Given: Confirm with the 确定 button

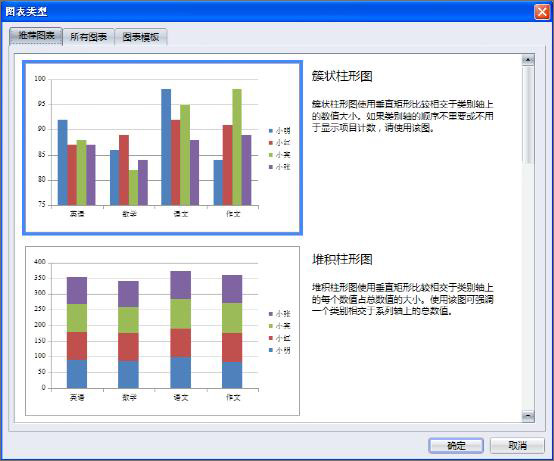Looking at the screenshot, I should [x=456, y=445].
